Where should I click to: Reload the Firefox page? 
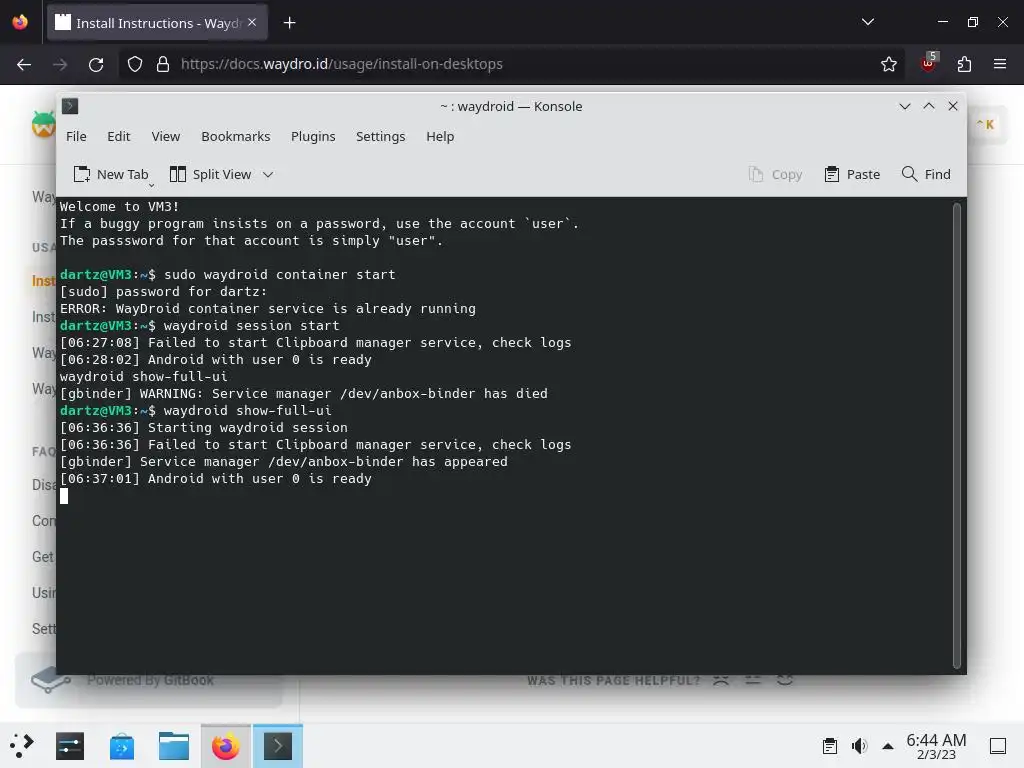(96, 64)
